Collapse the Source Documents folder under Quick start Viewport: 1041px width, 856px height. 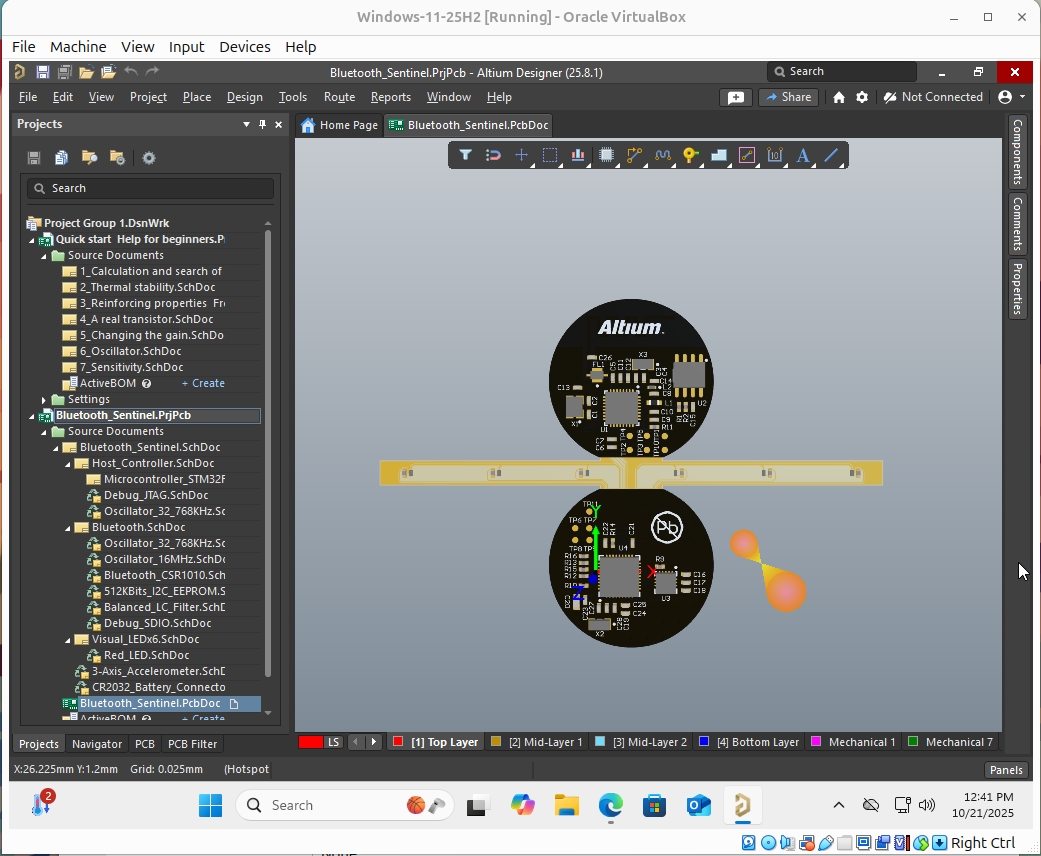(x=42, y=255)
